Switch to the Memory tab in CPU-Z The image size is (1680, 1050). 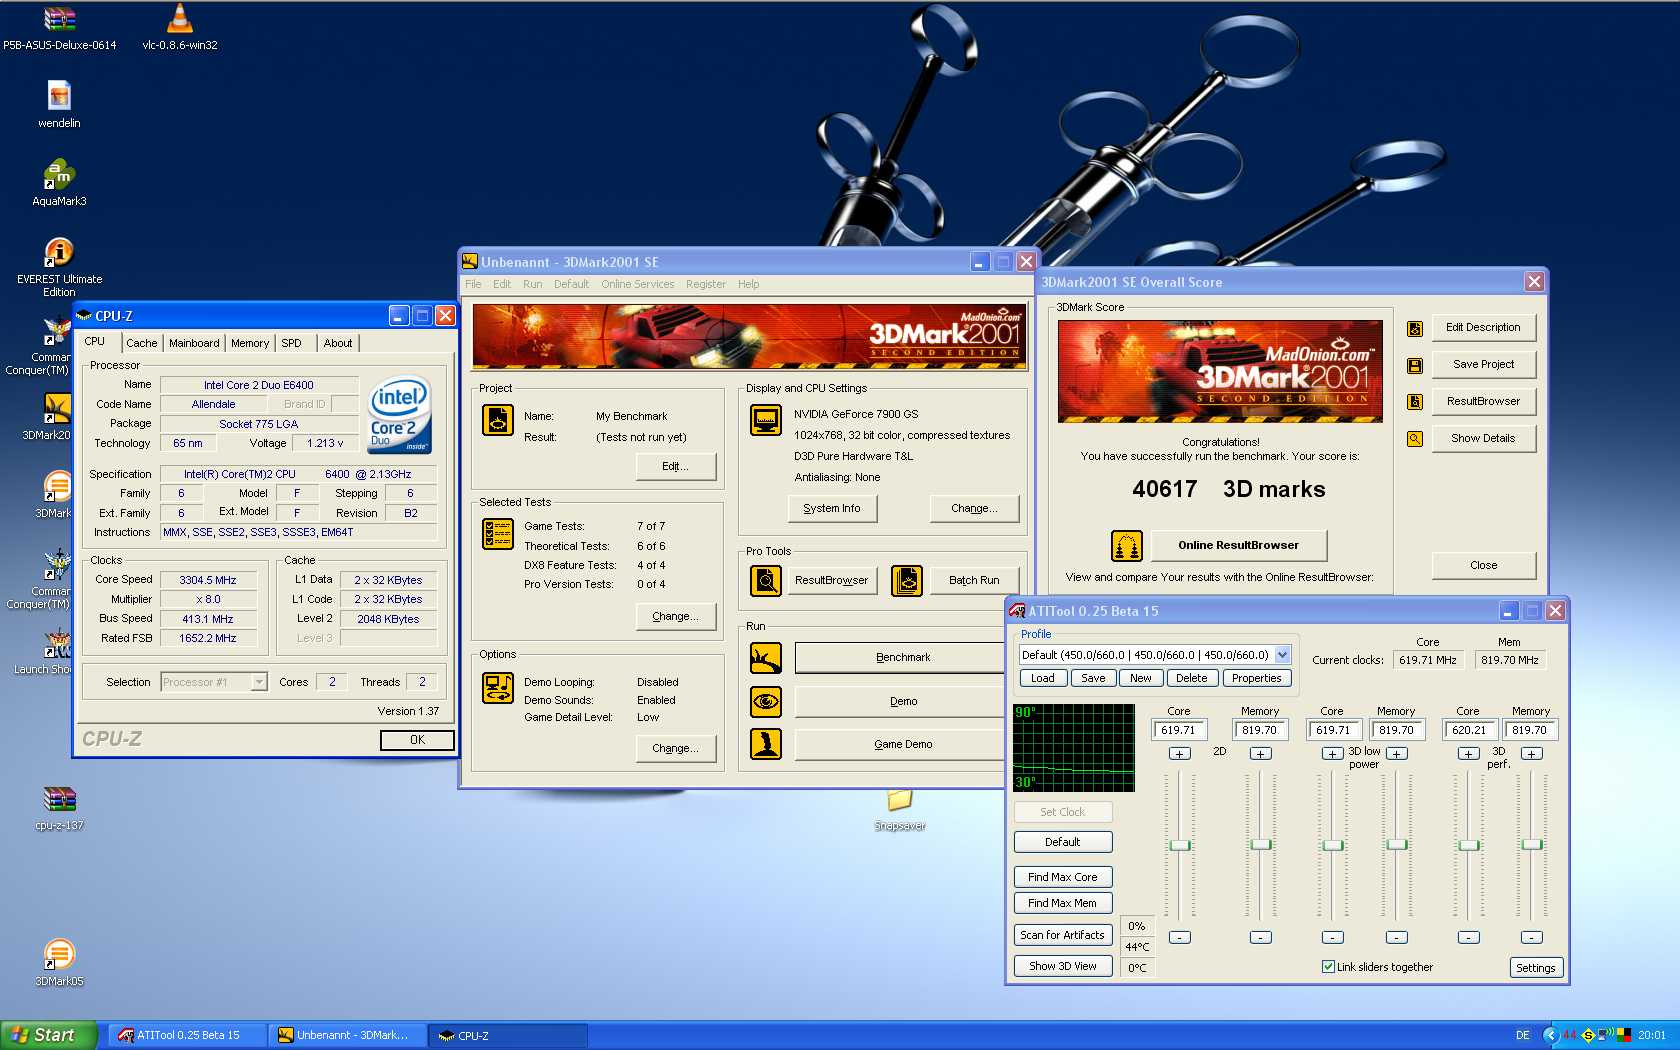[250, 343]
